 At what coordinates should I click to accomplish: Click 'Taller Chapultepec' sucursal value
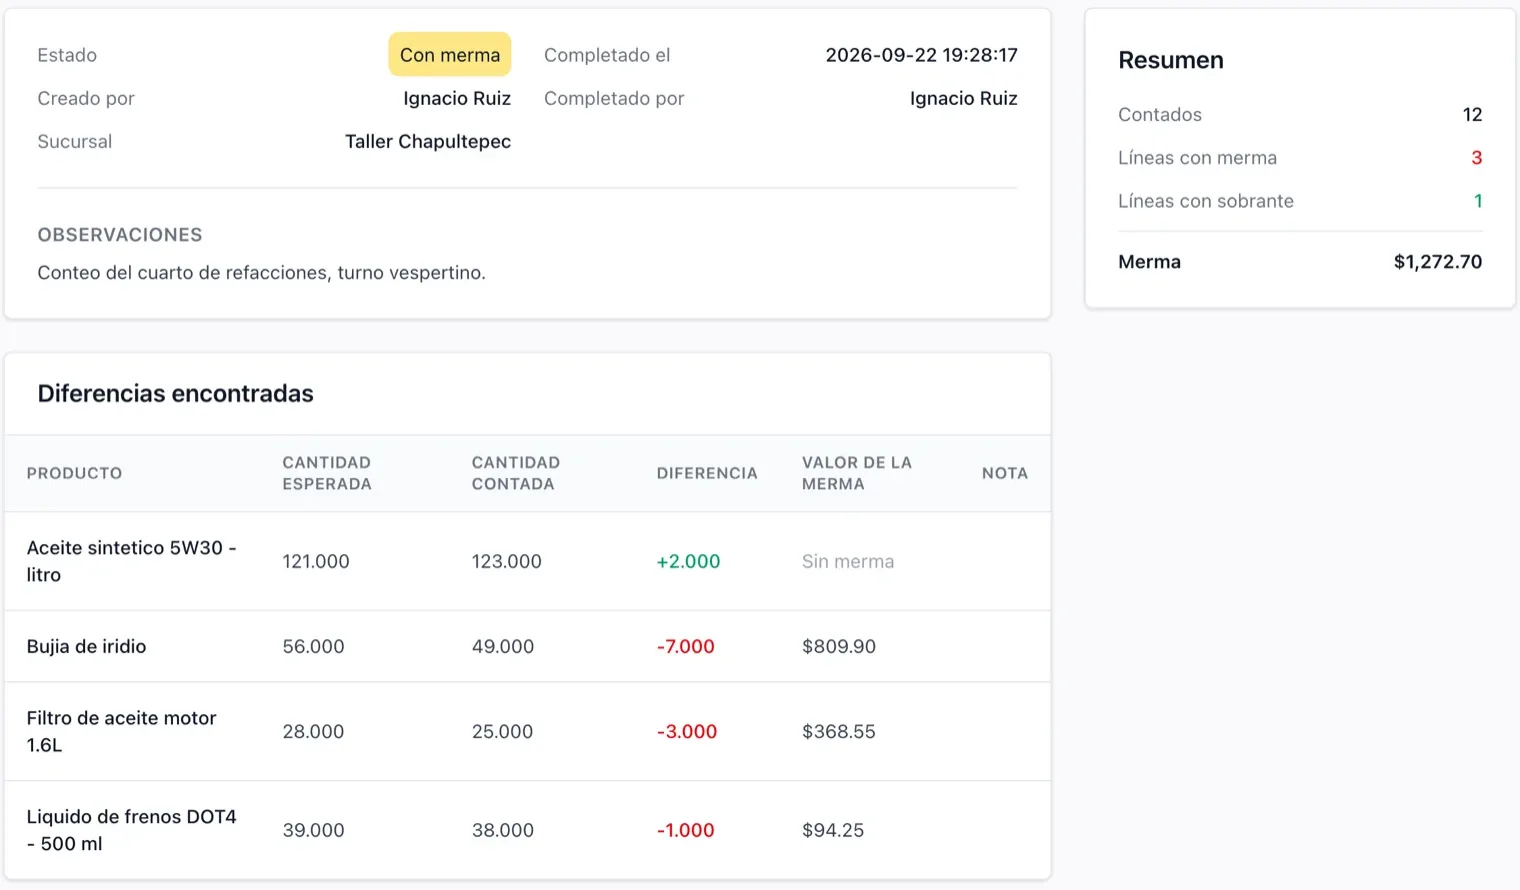point(428,141)
